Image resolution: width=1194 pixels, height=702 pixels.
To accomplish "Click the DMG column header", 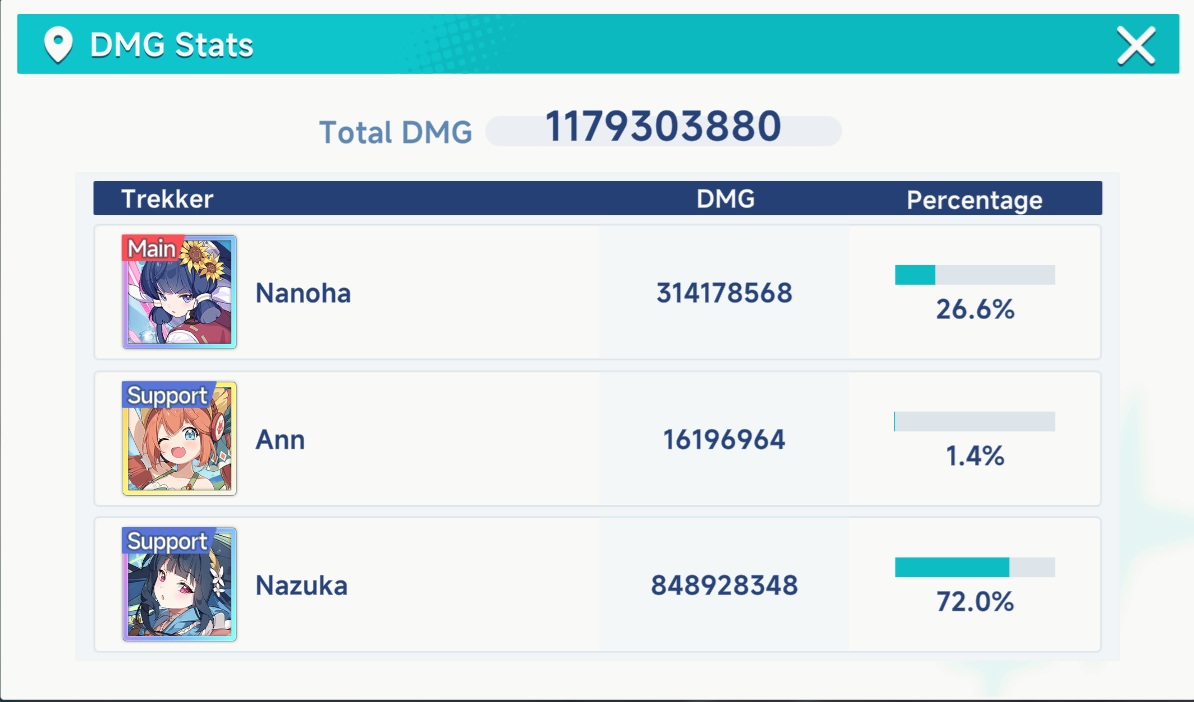I will point(726,199).
